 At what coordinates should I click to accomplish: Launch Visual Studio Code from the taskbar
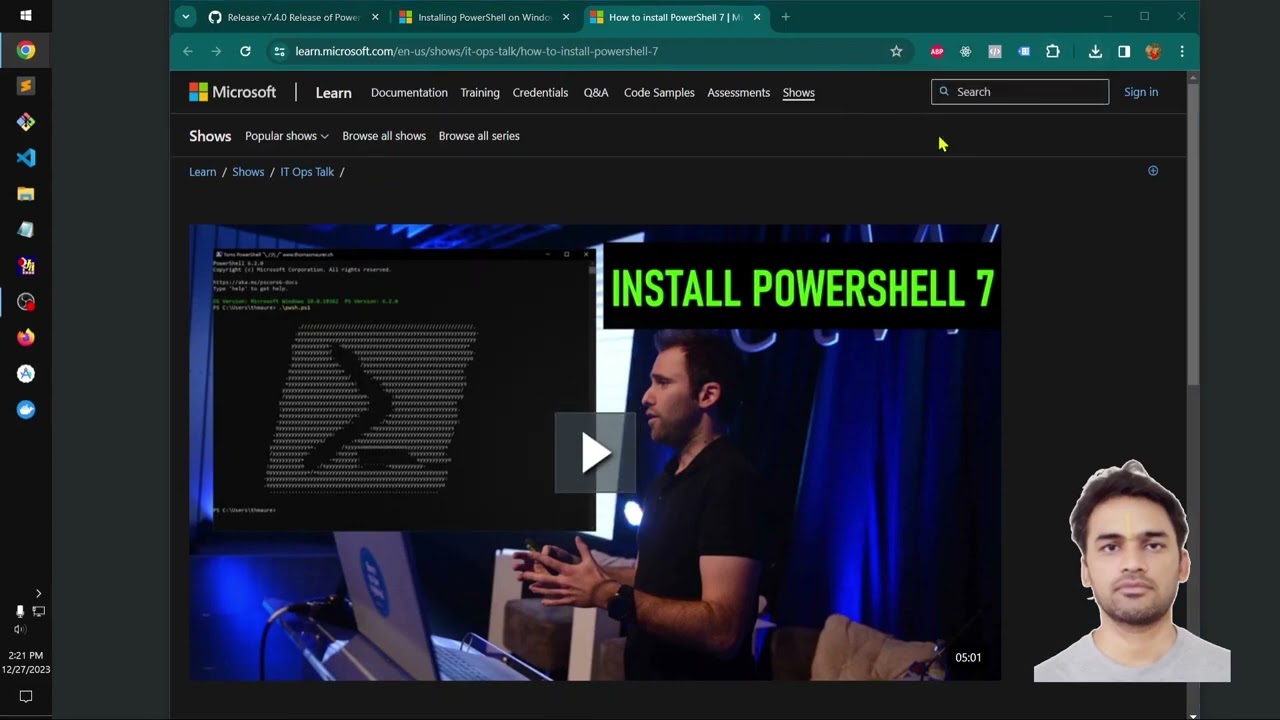pyautogui.click(x=26, y=158)
